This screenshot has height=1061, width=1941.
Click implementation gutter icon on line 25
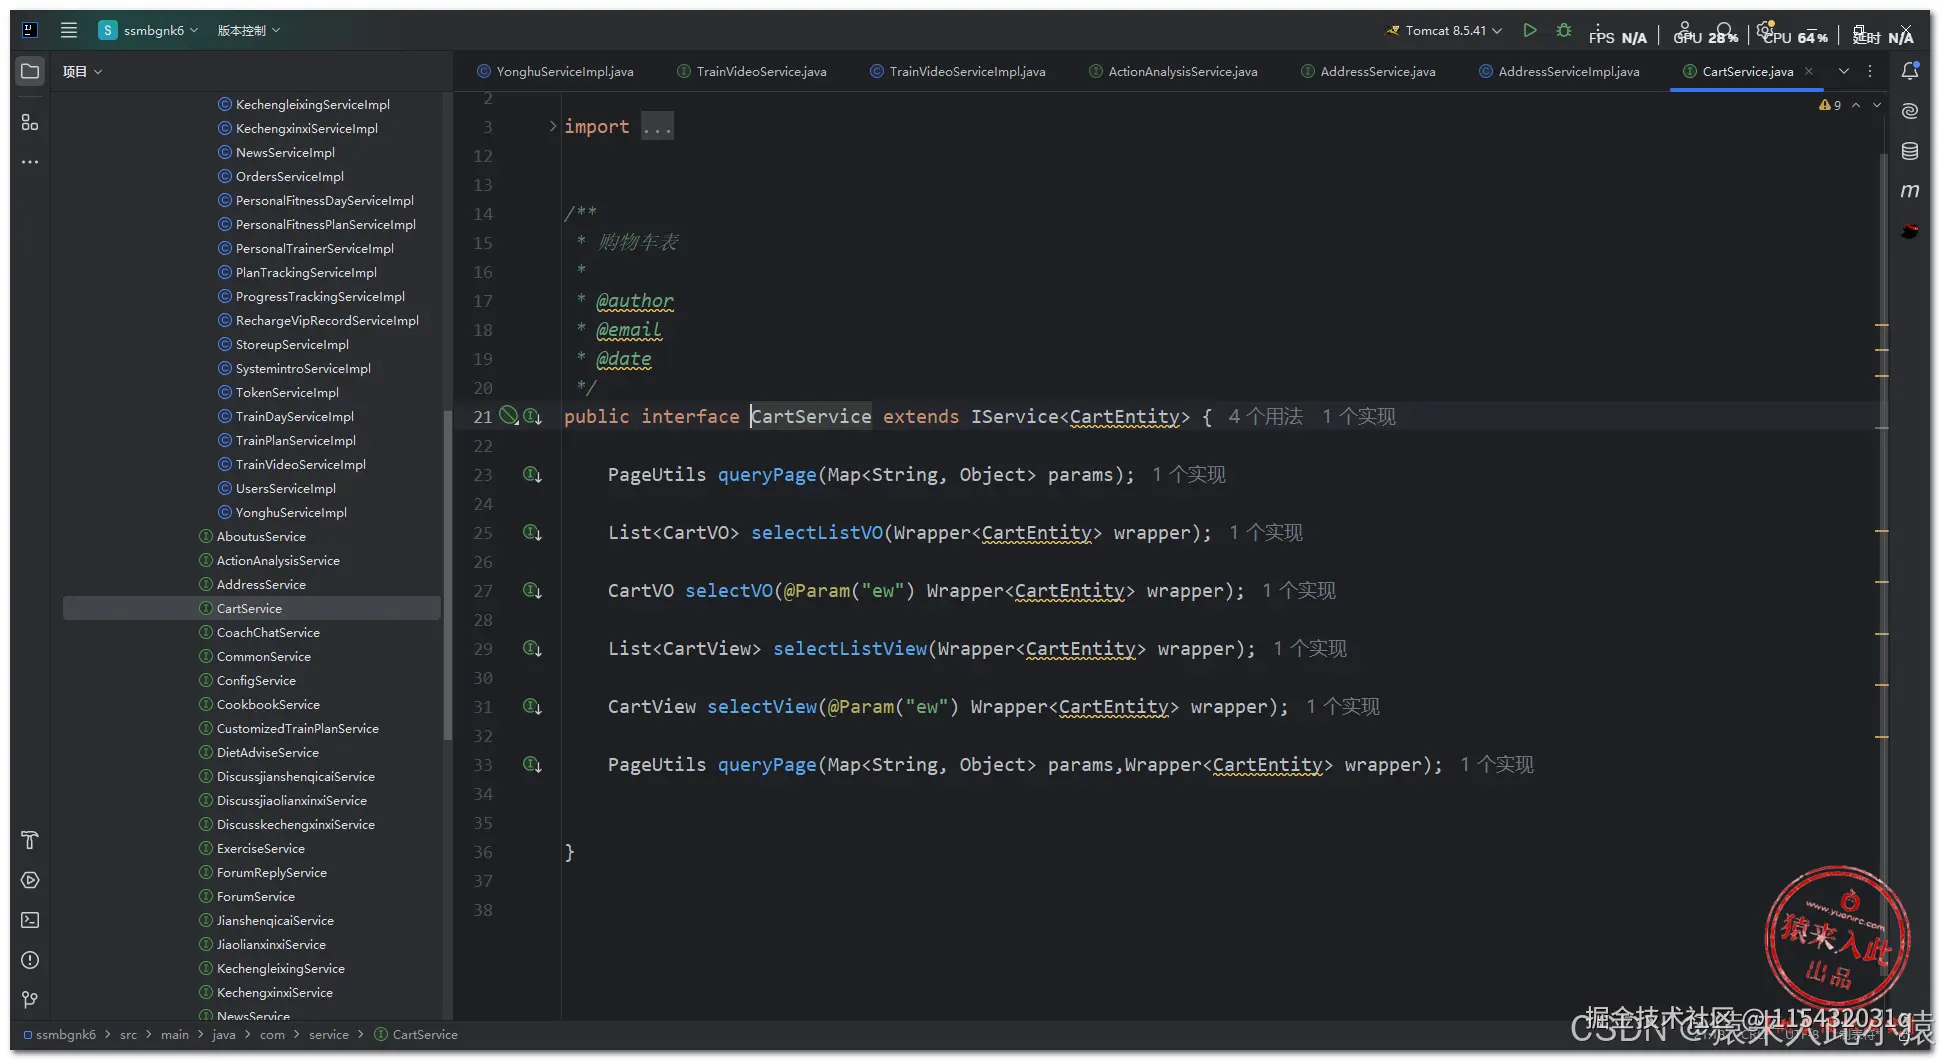(533, 533)
